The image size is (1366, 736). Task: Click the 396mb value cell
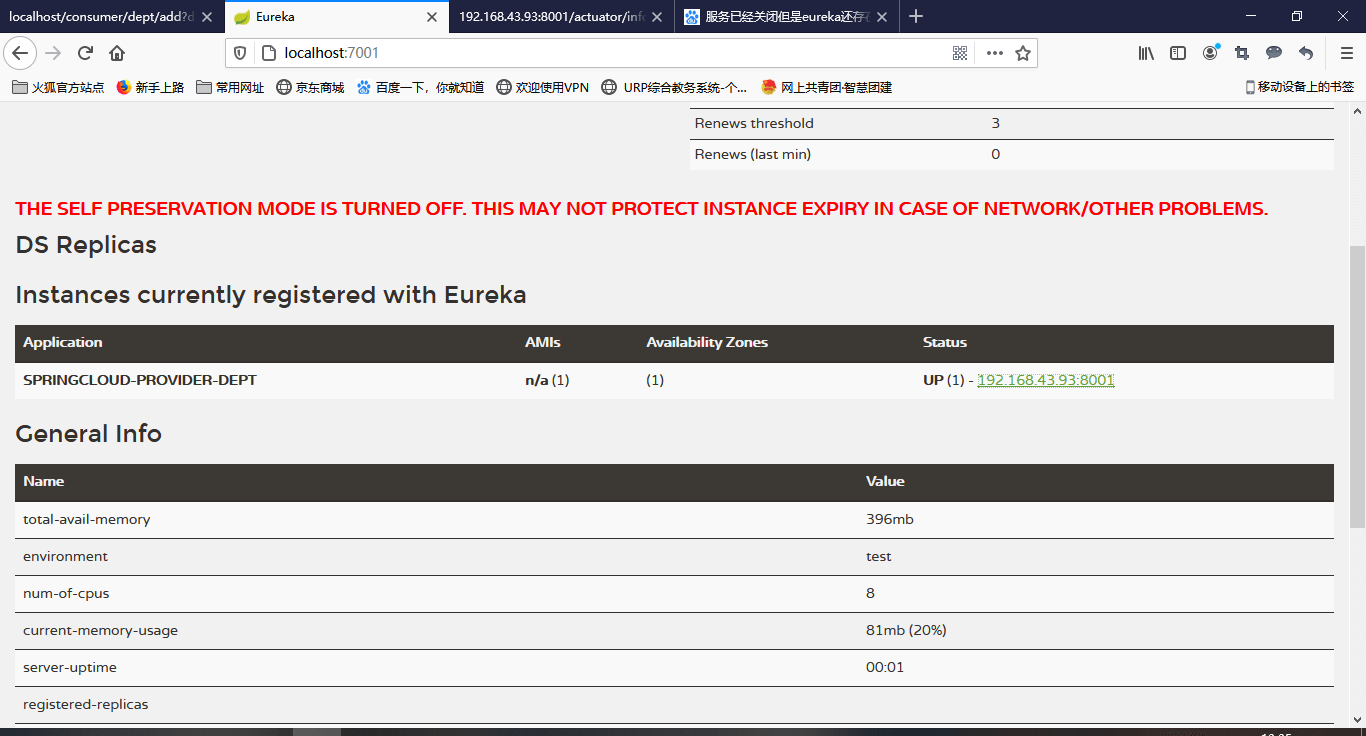click(890, 519)
